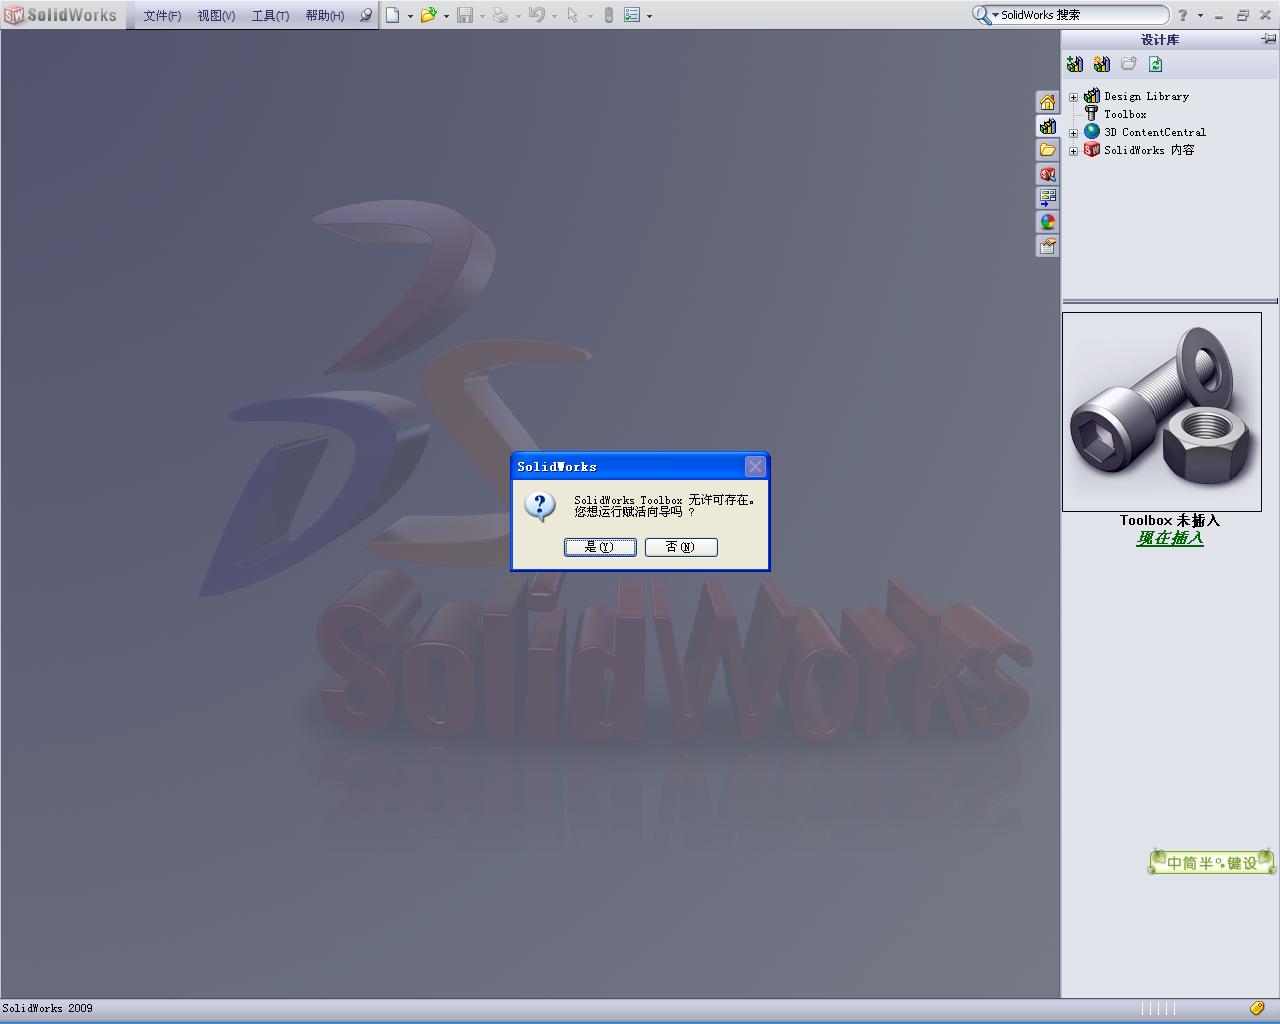
Task: Pin the 设计库 task pane
Action: [1268, 39]
